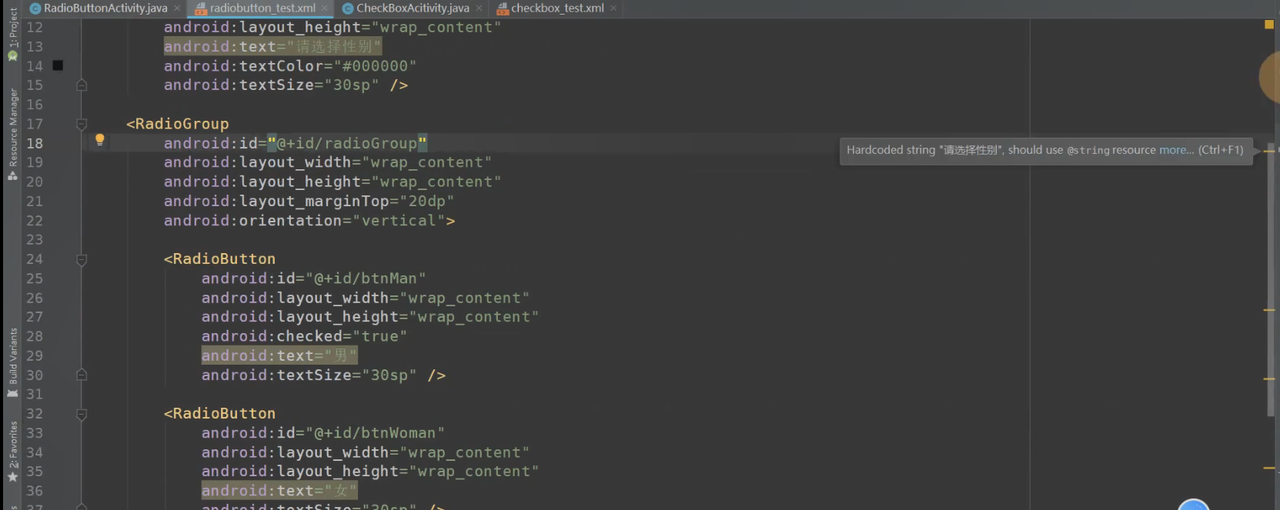Click the <RadioGroup tag on line 17

coord(177,124)
